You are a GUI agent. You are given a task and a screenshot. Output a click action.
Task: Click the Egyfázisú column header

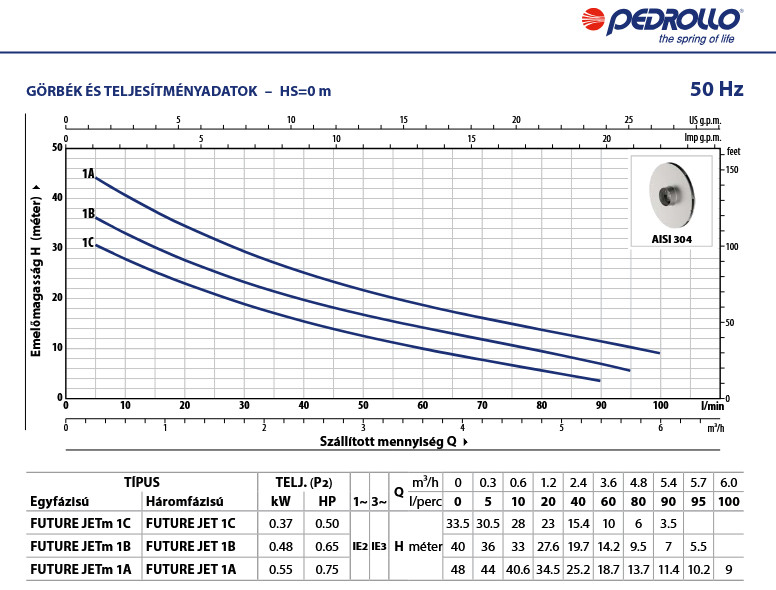(x=57, y=500)
